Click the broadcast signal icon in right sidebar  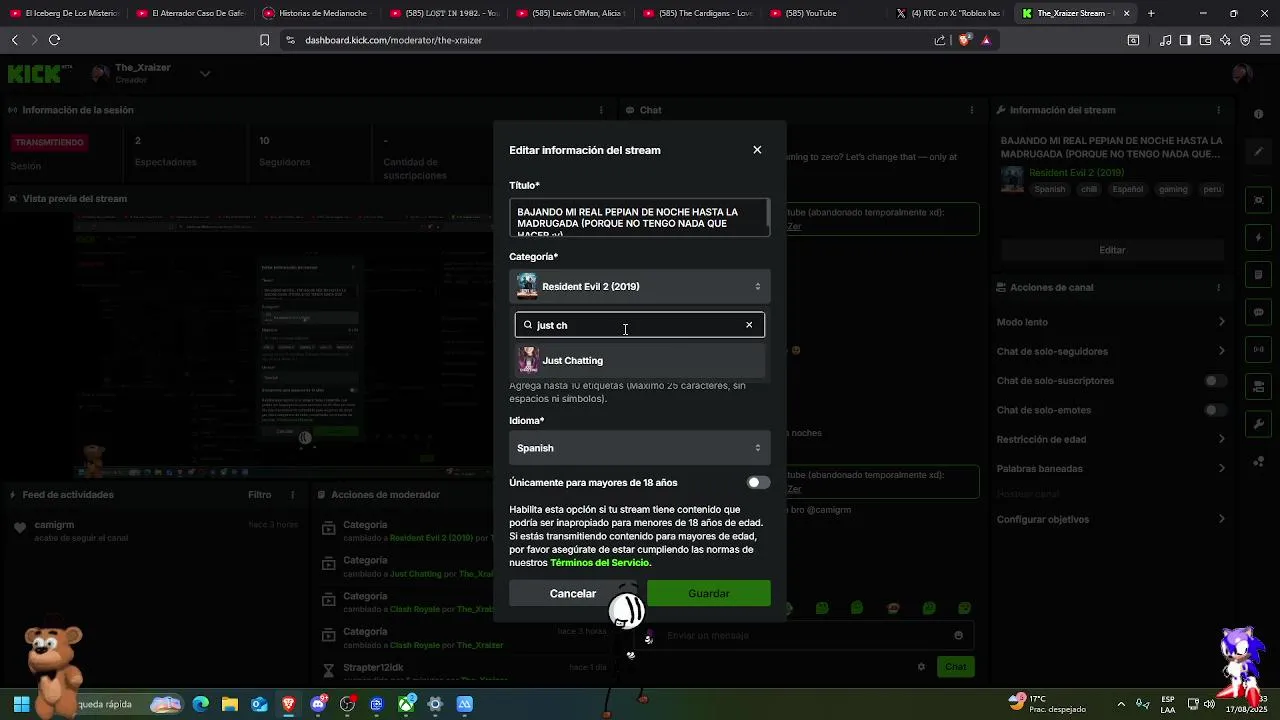[1259, 349]
